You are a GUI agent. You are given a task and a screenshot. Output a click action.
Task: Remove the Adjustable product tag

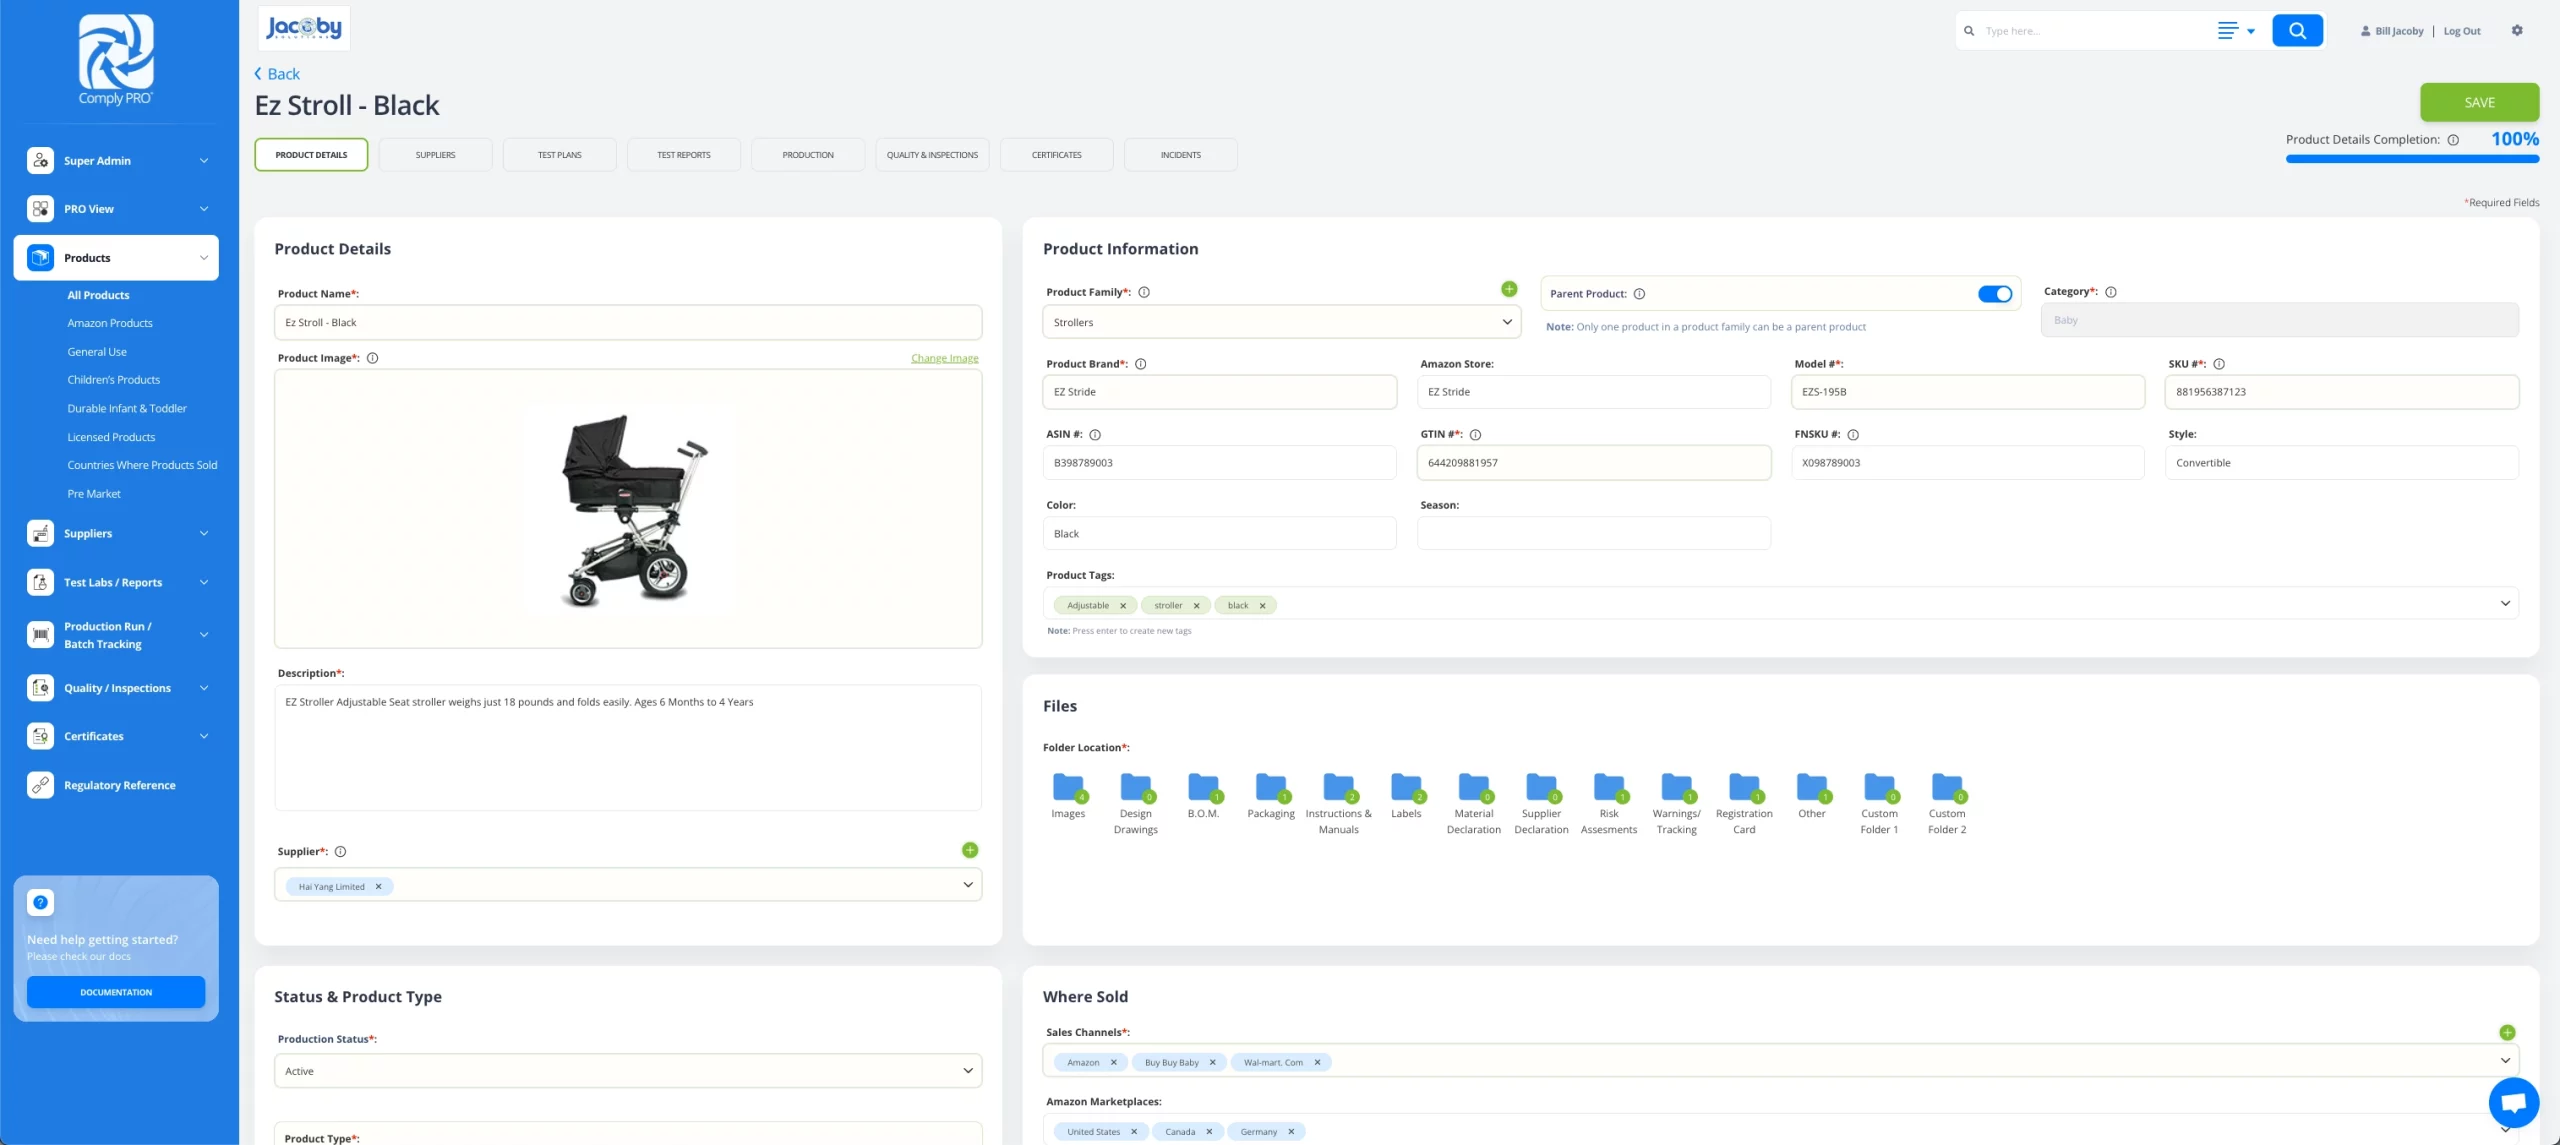pos(1123,606)
